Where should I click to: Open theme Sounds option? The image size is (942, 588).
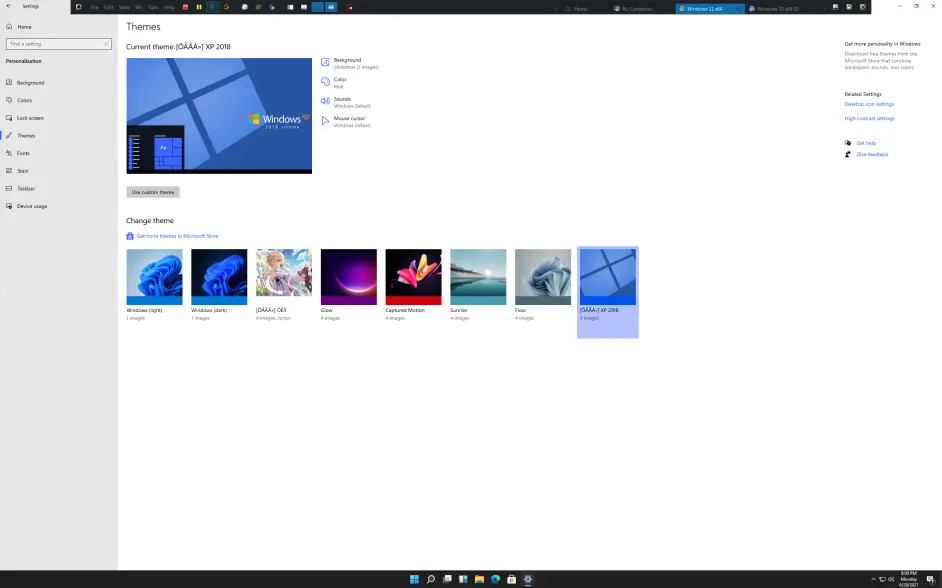pyautogui.click(x=345, y=102)
